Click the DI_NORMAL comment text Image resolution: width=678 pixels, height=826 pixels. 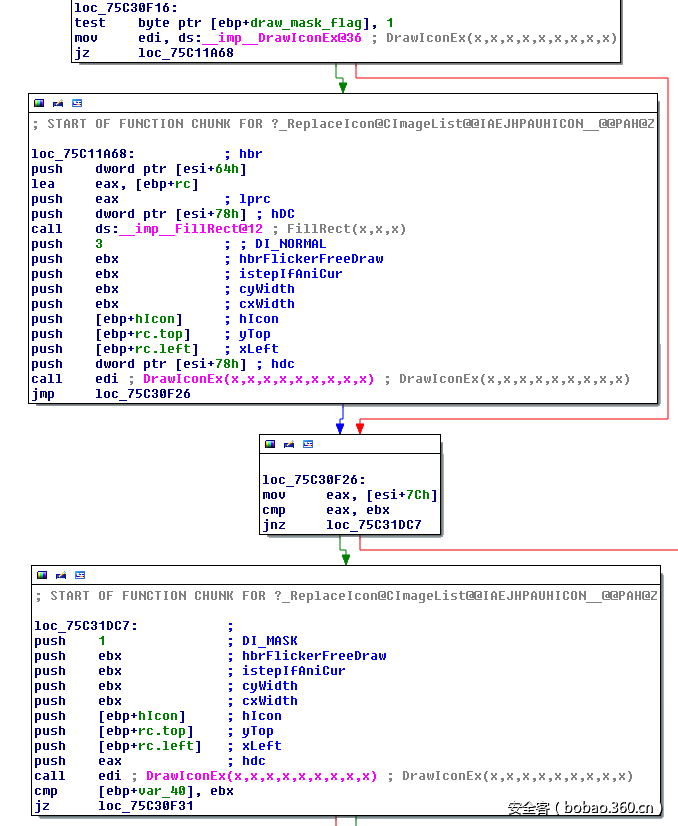[290, 244]
